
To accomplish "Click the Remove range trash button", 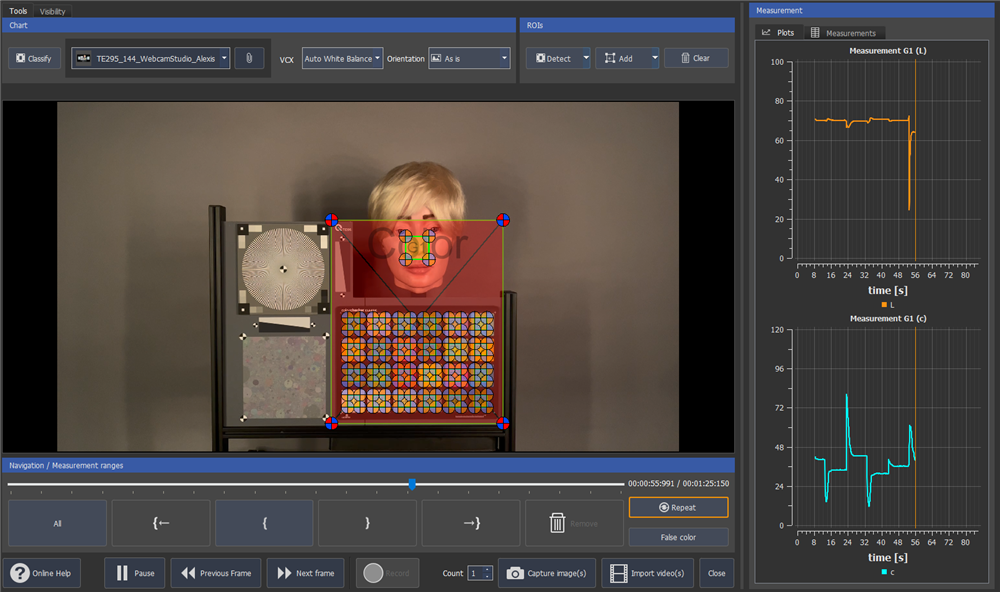I will (x=574, y=523).
